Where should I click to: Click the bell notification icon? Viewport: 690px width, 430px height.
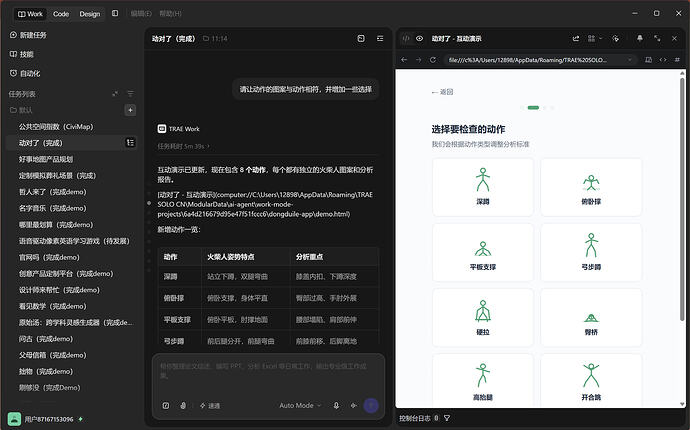click(x=640, y=39)
